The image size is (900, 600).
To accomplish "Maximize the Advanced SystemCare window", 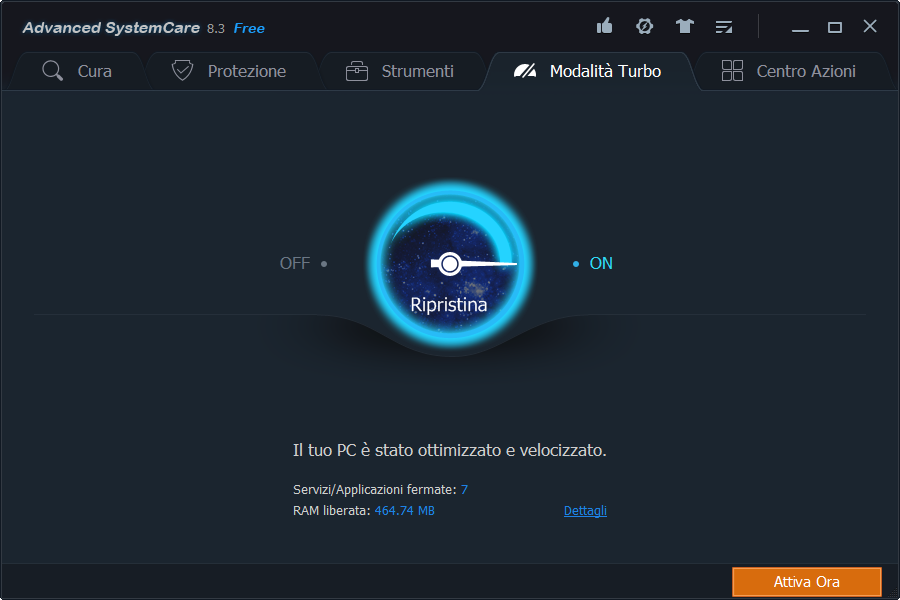I will (x=835, y=27).
